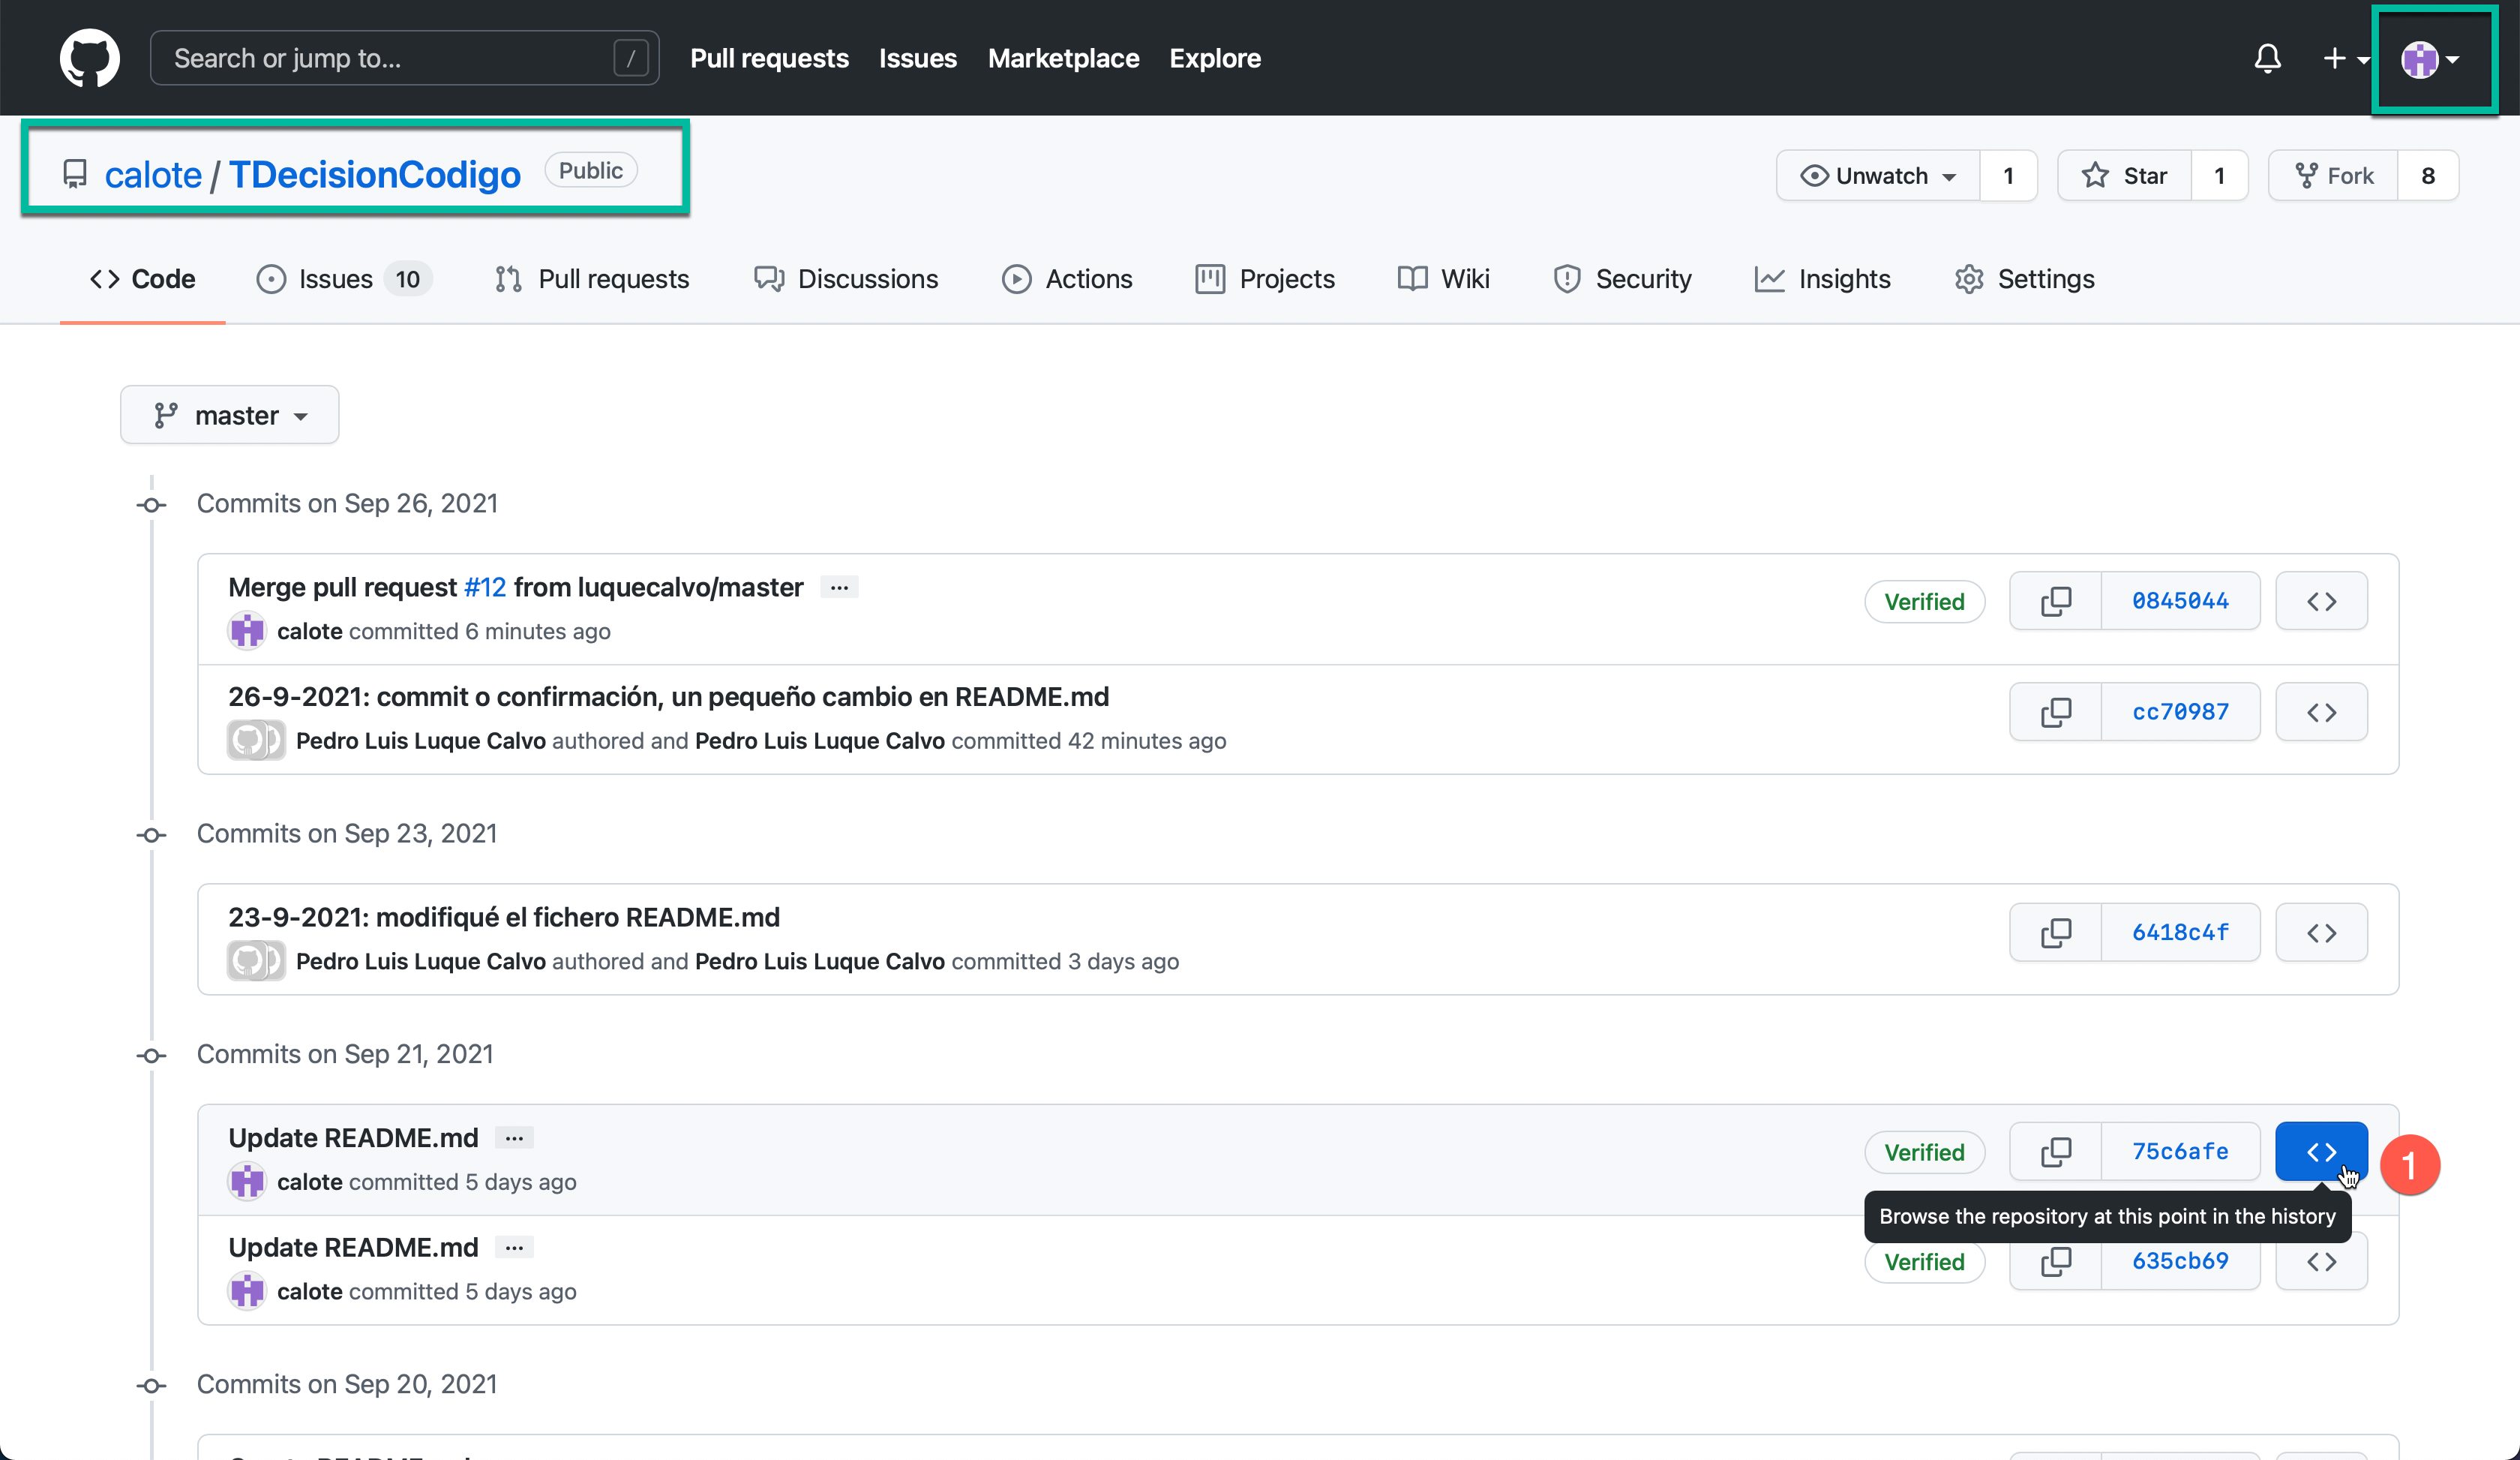Open Pull requests in top navigation
This screenshot has width=2520, height=1460.
point(769,58)
